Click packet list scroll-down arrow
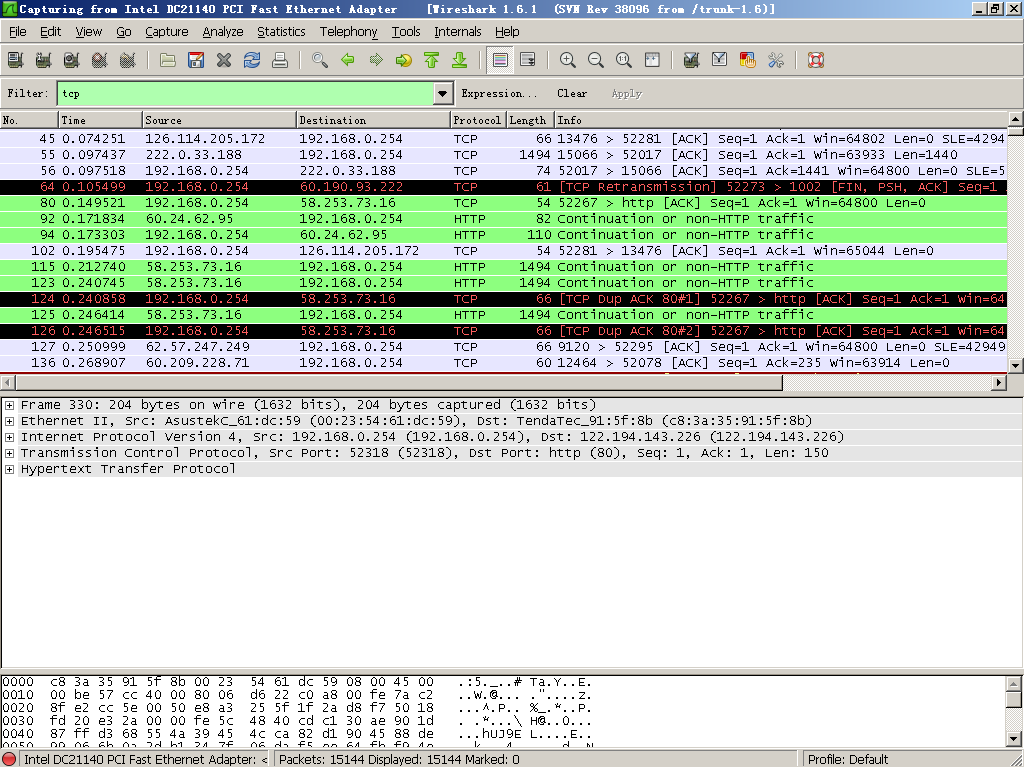The height and width of the screenshot is (768, 1024). tap(1015, 366)
